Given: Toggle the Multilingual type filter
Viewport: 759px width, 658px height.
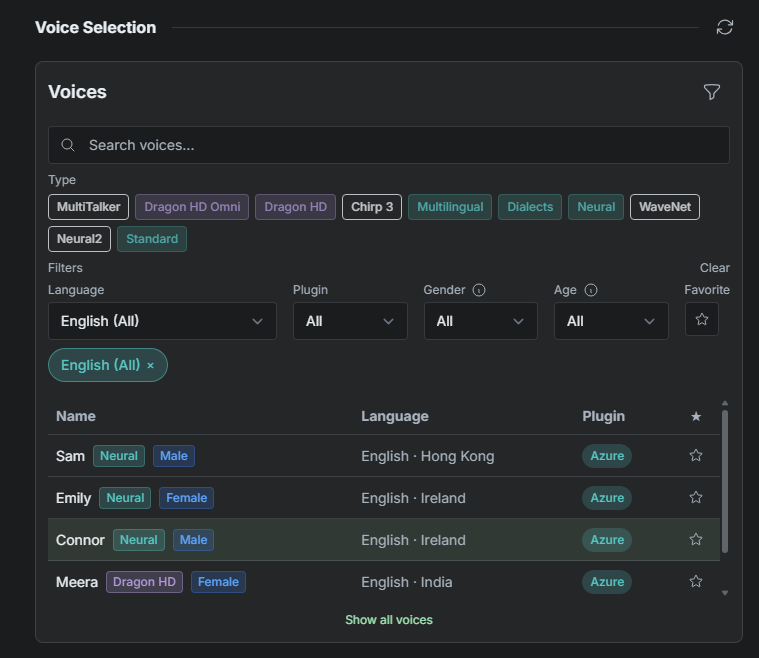Looking at the screenshot, I should click(450, 207).
